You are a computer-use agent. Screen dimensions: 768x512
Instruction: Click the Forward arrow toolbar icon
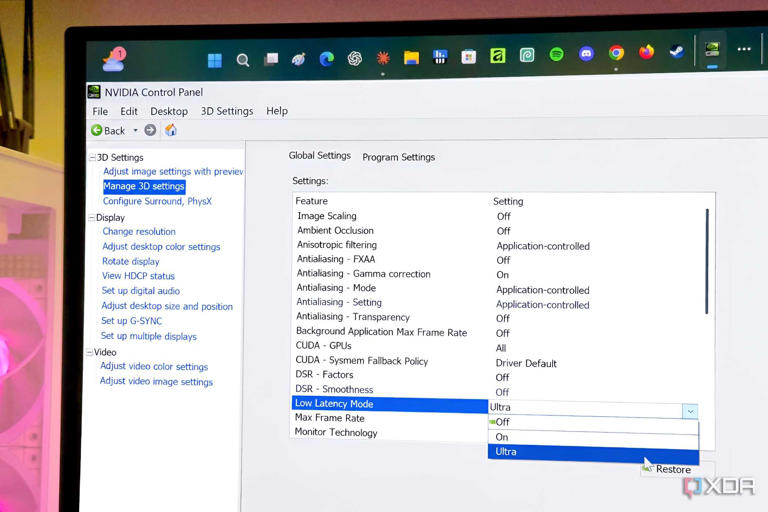point(150,130)
